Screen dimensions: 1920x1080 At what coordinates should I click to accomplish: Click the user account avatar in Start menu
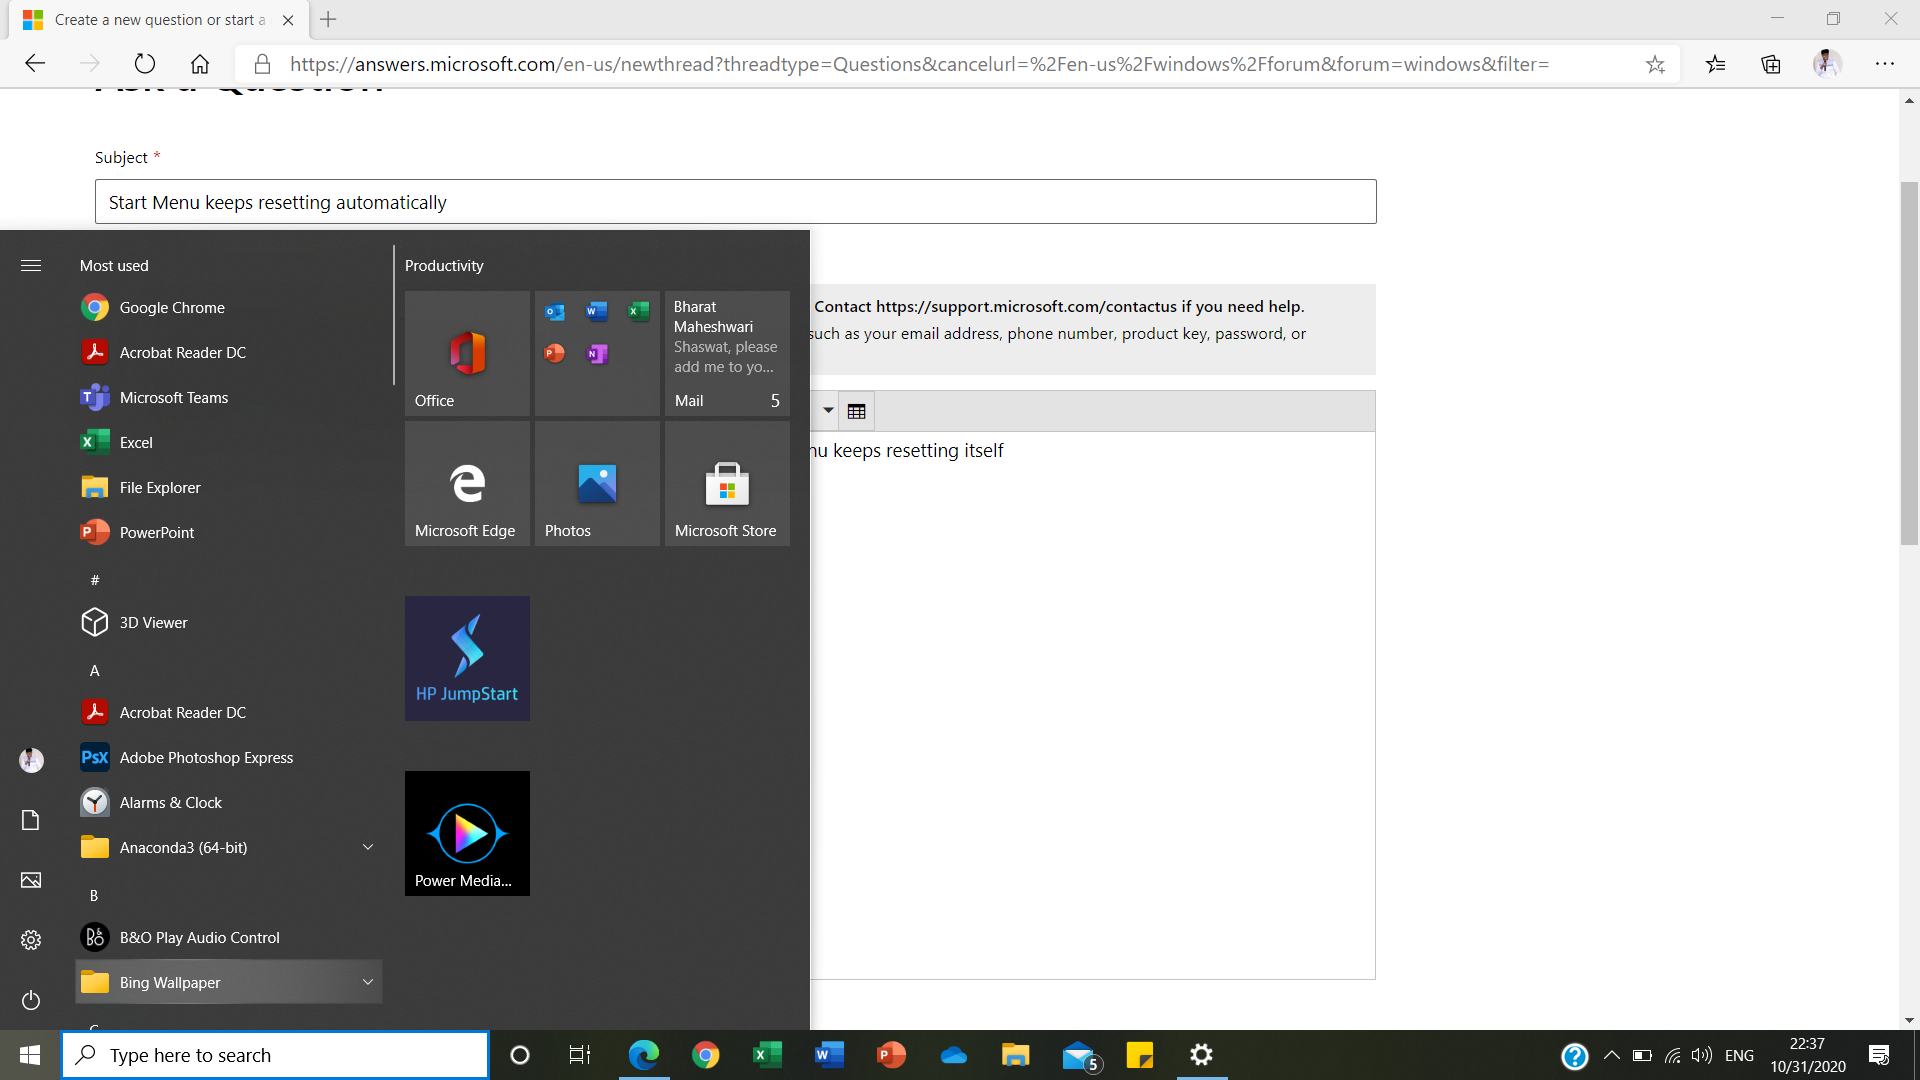pyautogui.click(x=31, y=760)
